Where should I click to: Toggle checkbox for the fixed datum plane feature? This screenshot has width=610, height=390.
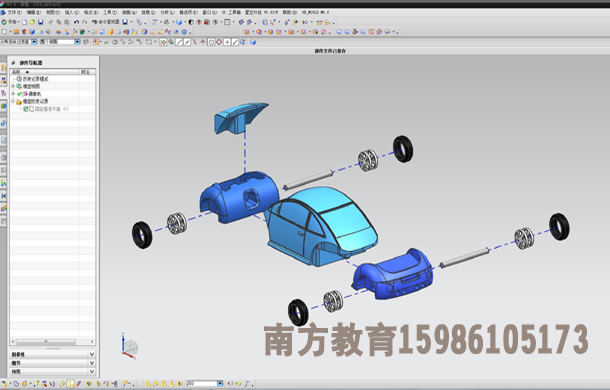click(26, 109)
